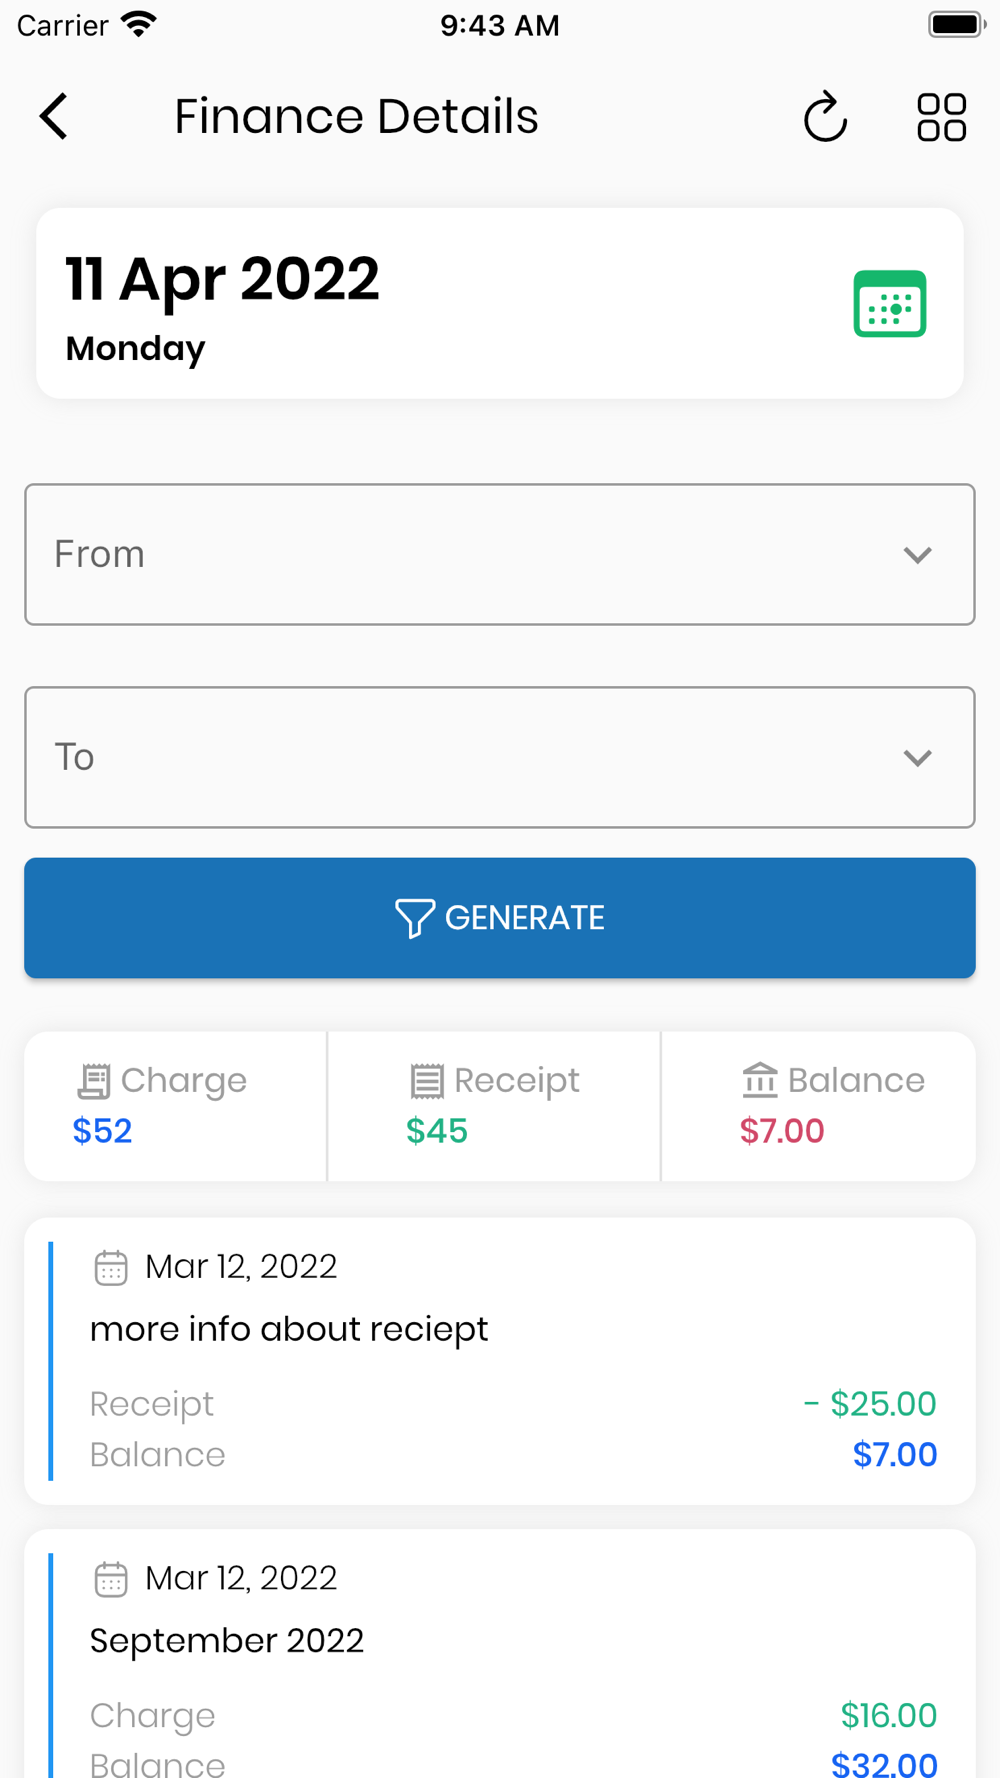Tap calendar icon on September 2022 entry

point(111,1579)
